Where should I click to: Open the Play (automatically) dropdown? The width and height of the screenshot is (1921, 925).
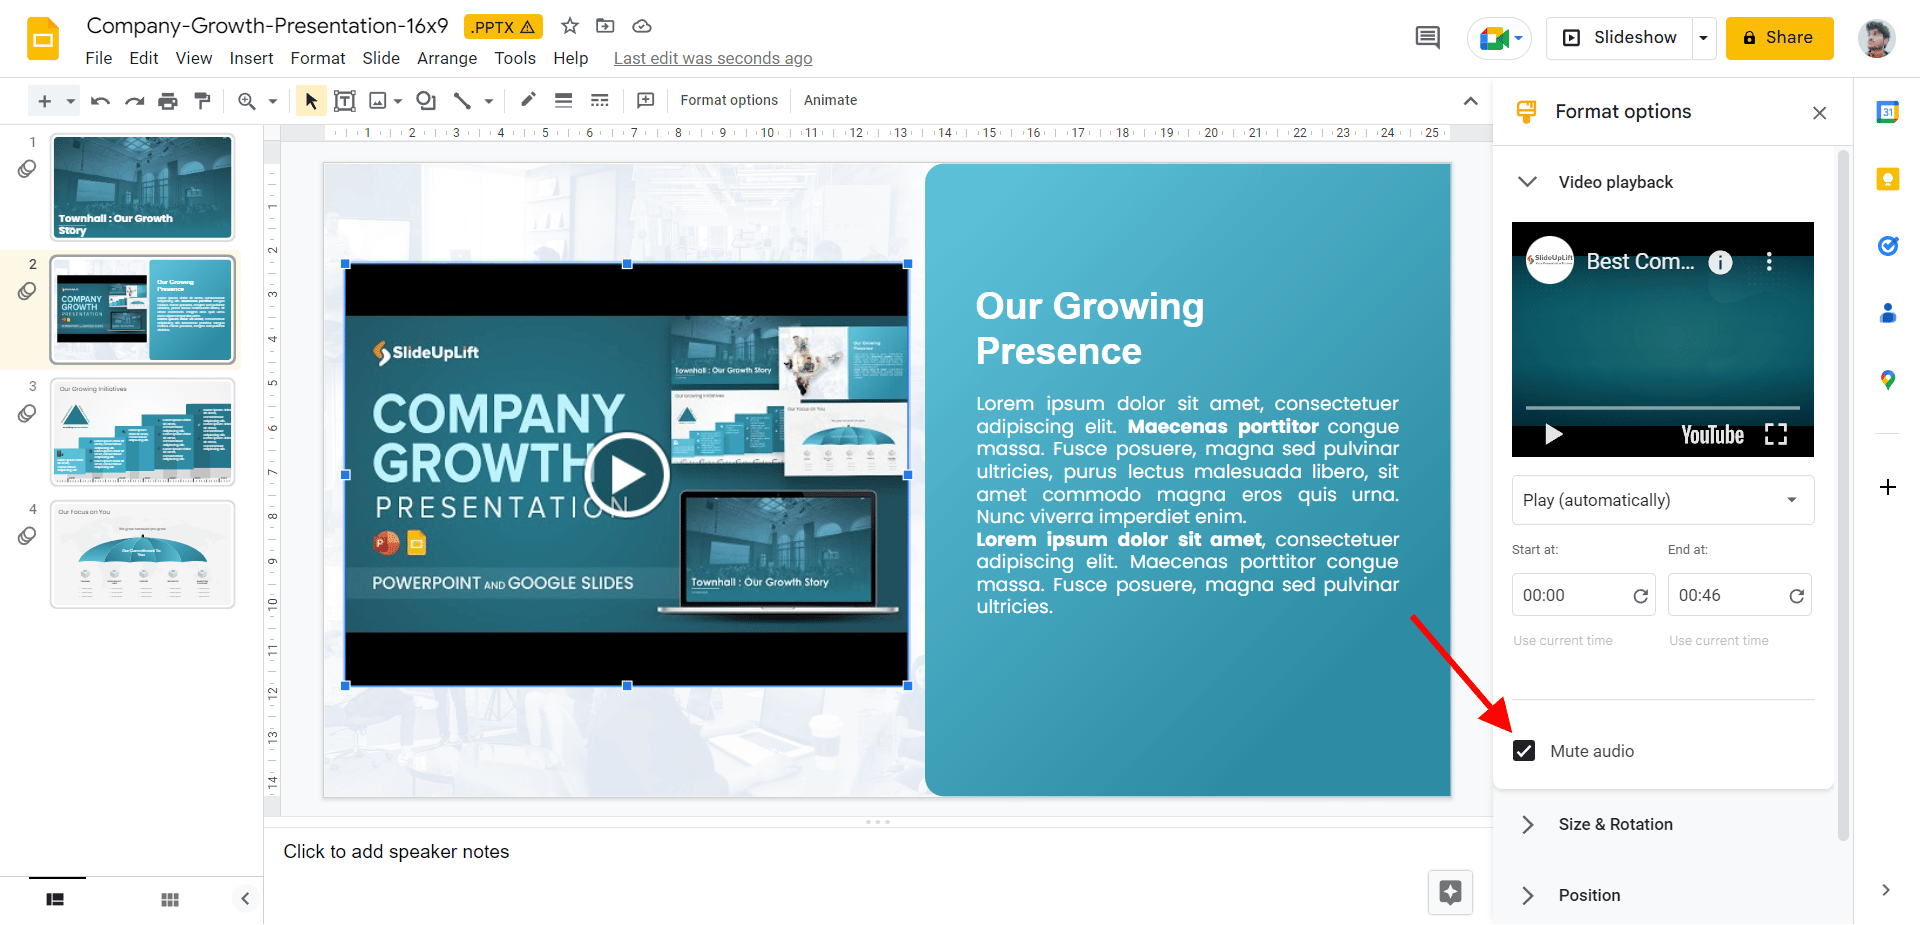point(1662,500)
